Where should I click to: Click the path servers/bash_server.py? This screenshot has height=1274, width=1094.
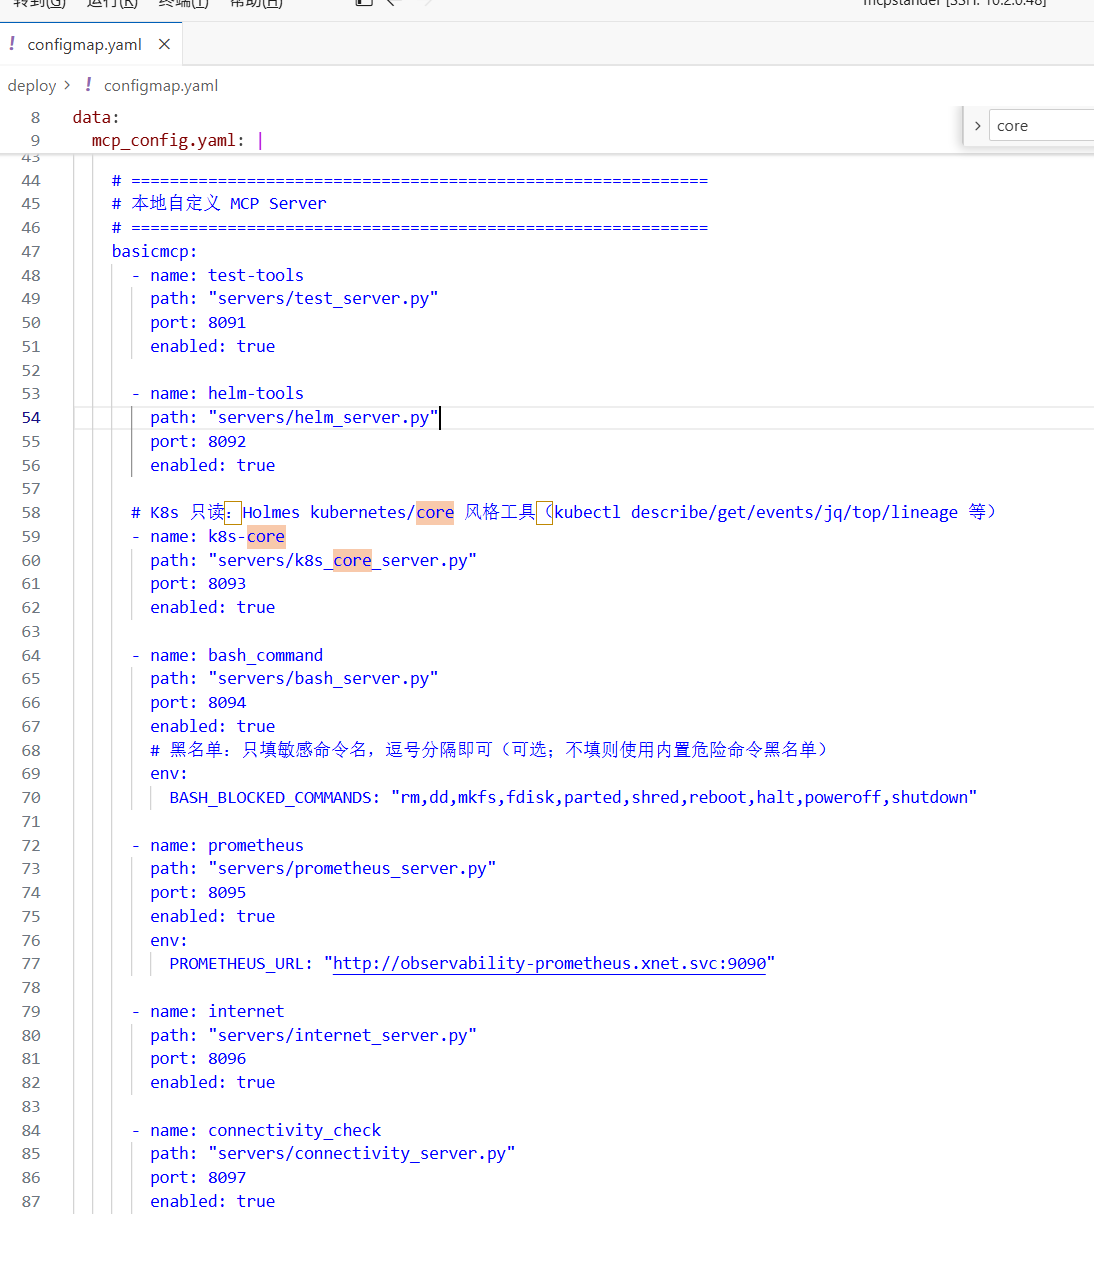(x=323, y=678)
